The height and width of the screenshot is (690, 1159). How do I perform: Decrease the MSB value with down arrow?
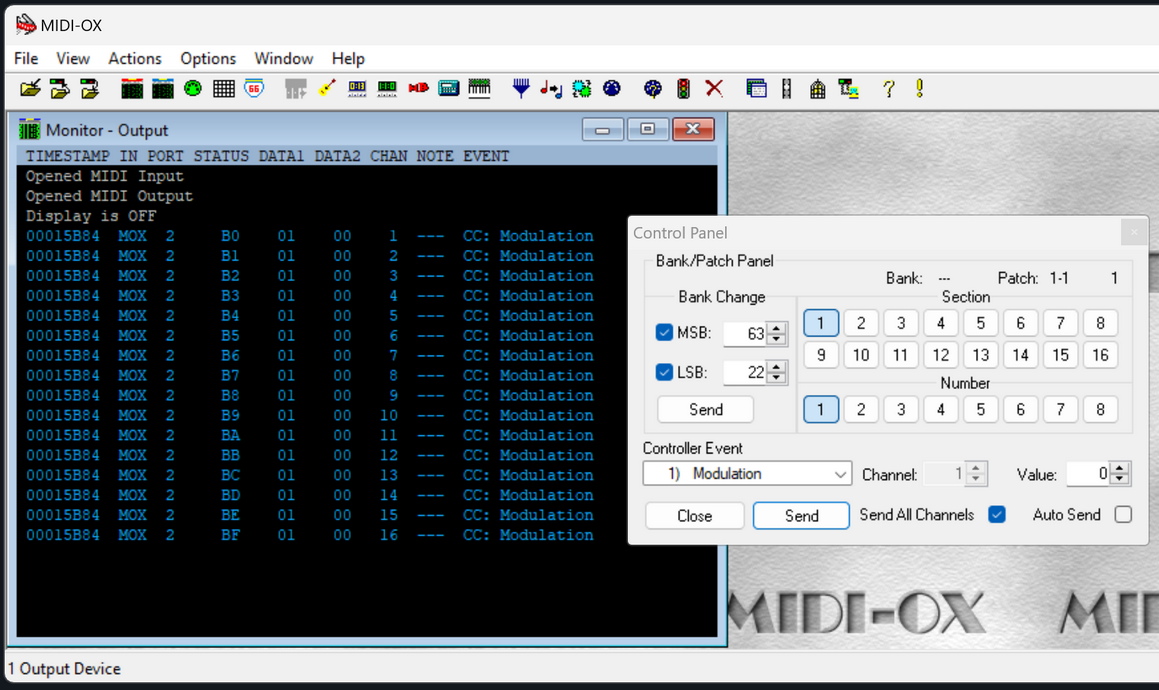pos(776,339)
